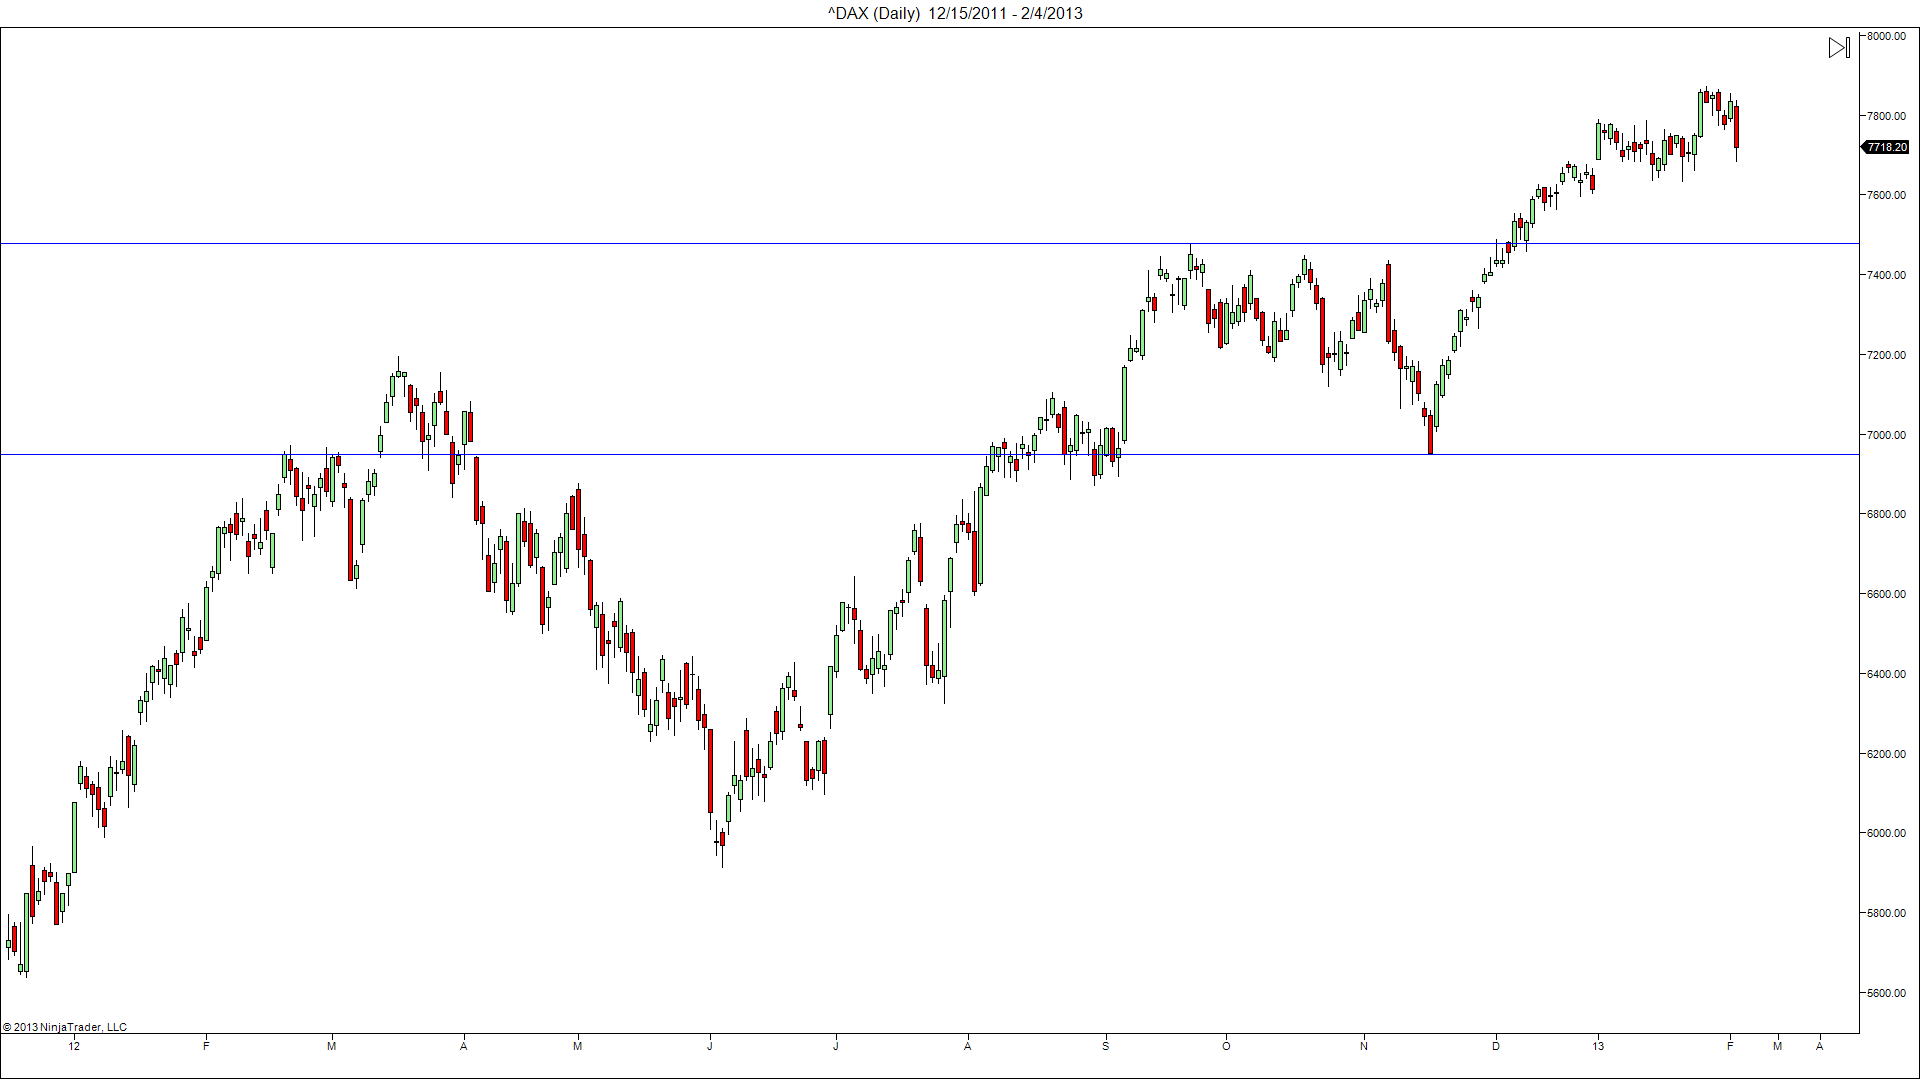
Task: Select the blue horizontal support line
Action: (930, 455)
